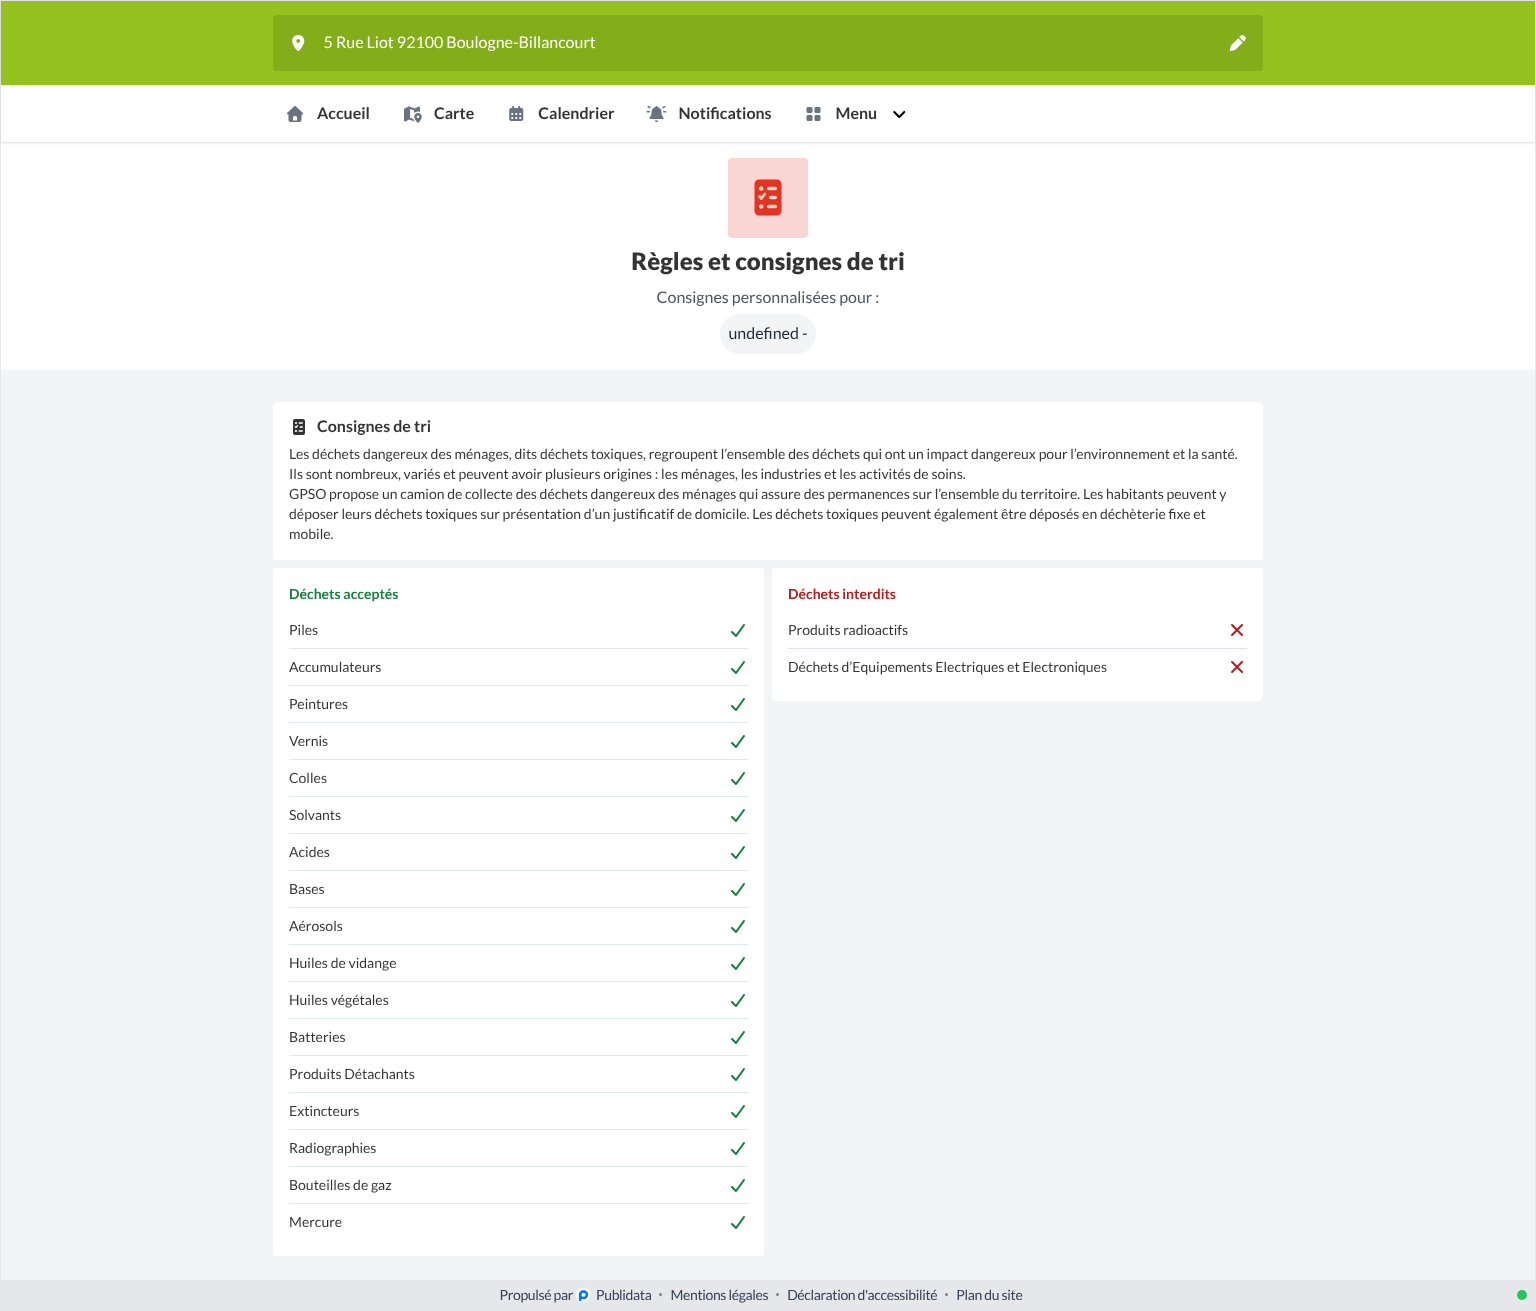Click the grid icon beside Menu
The image size is (1536, 1311).
pos(813,114)
